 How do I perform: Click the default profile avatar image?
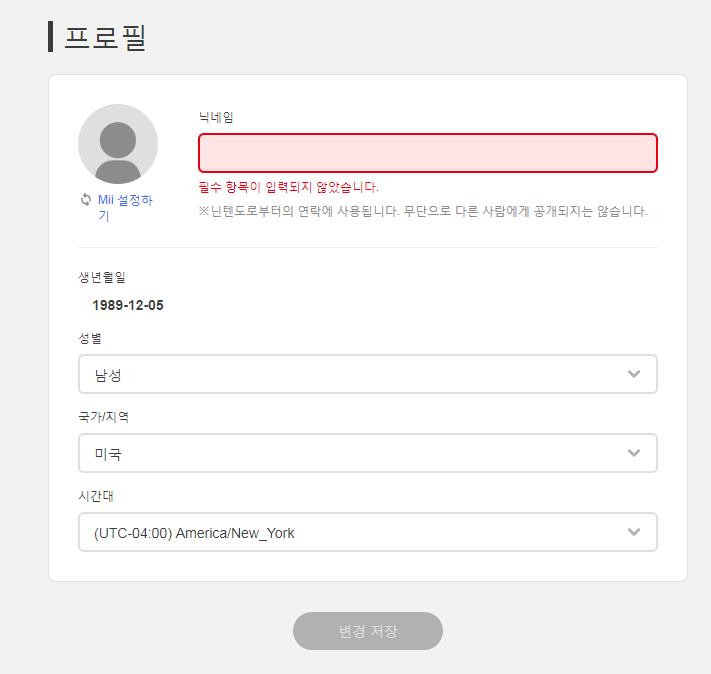[x=118, y=144]
